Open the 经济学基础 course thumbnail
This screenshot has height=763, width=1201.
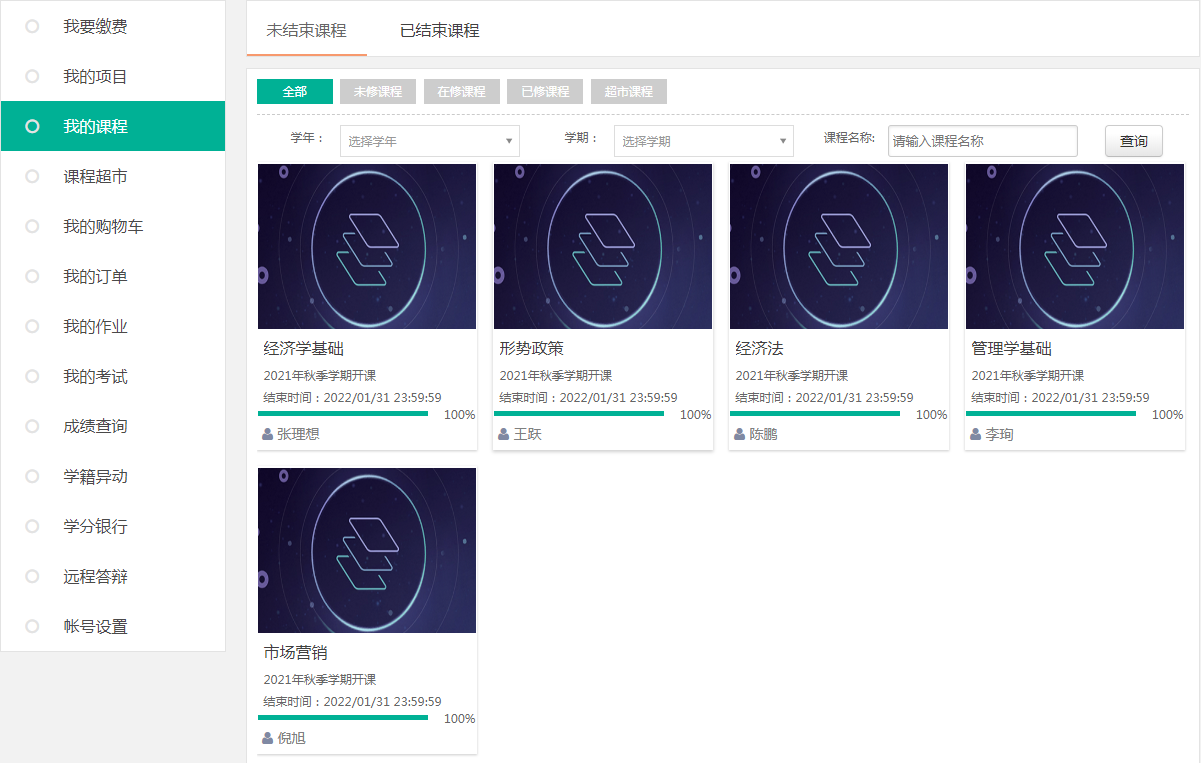pos(367,246)
